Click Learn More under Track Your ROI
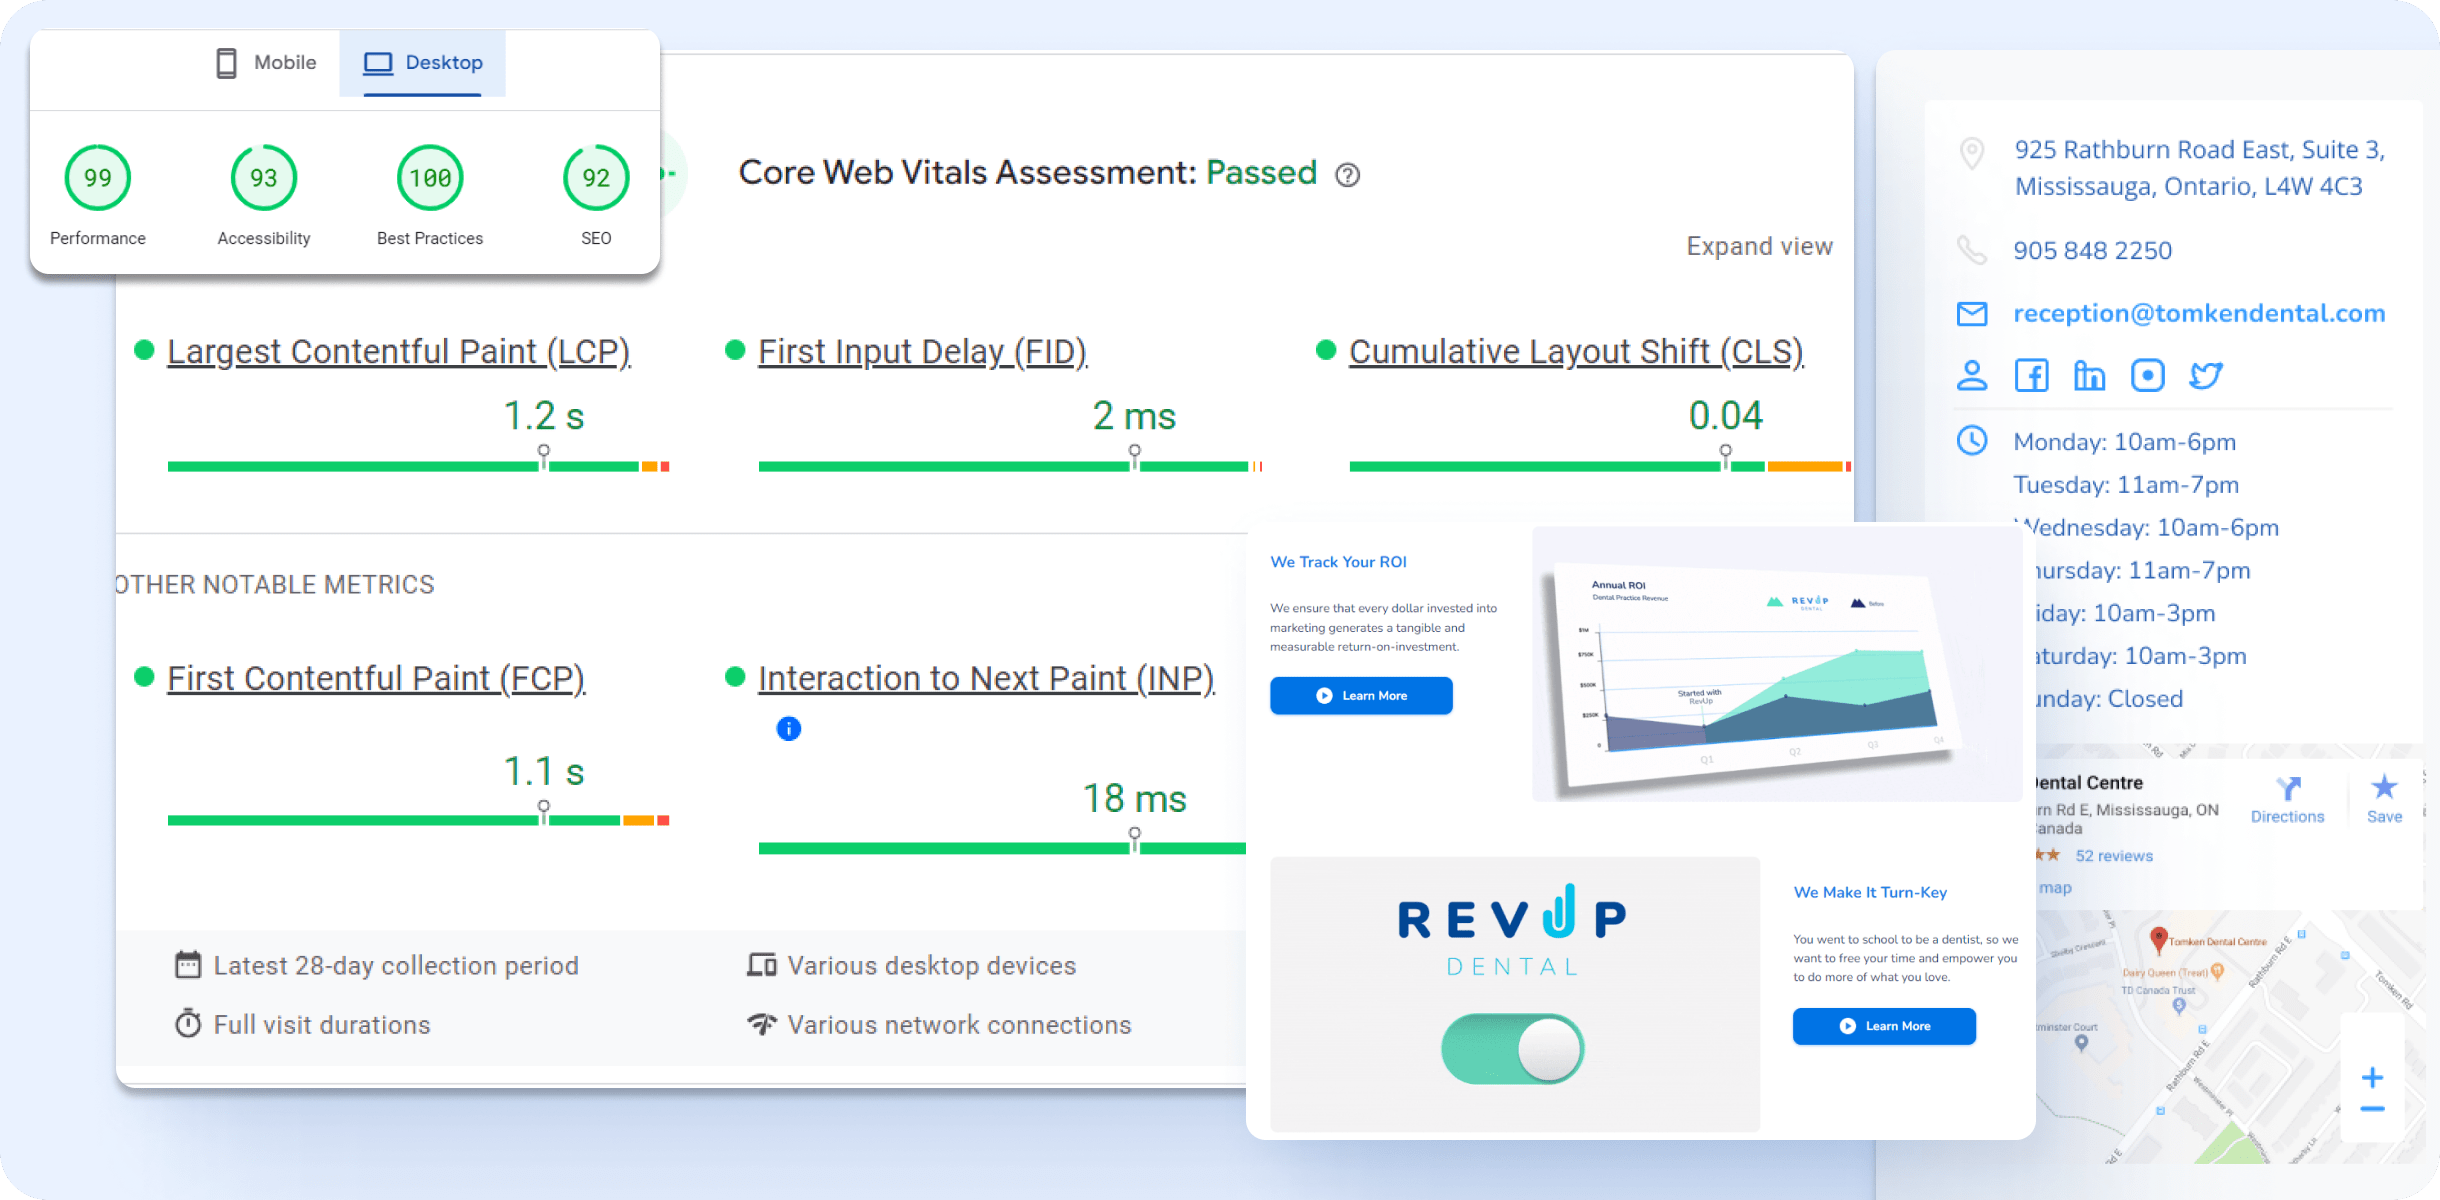The height and width of the screenshot is (1200, 2440). pos(1361,696)
